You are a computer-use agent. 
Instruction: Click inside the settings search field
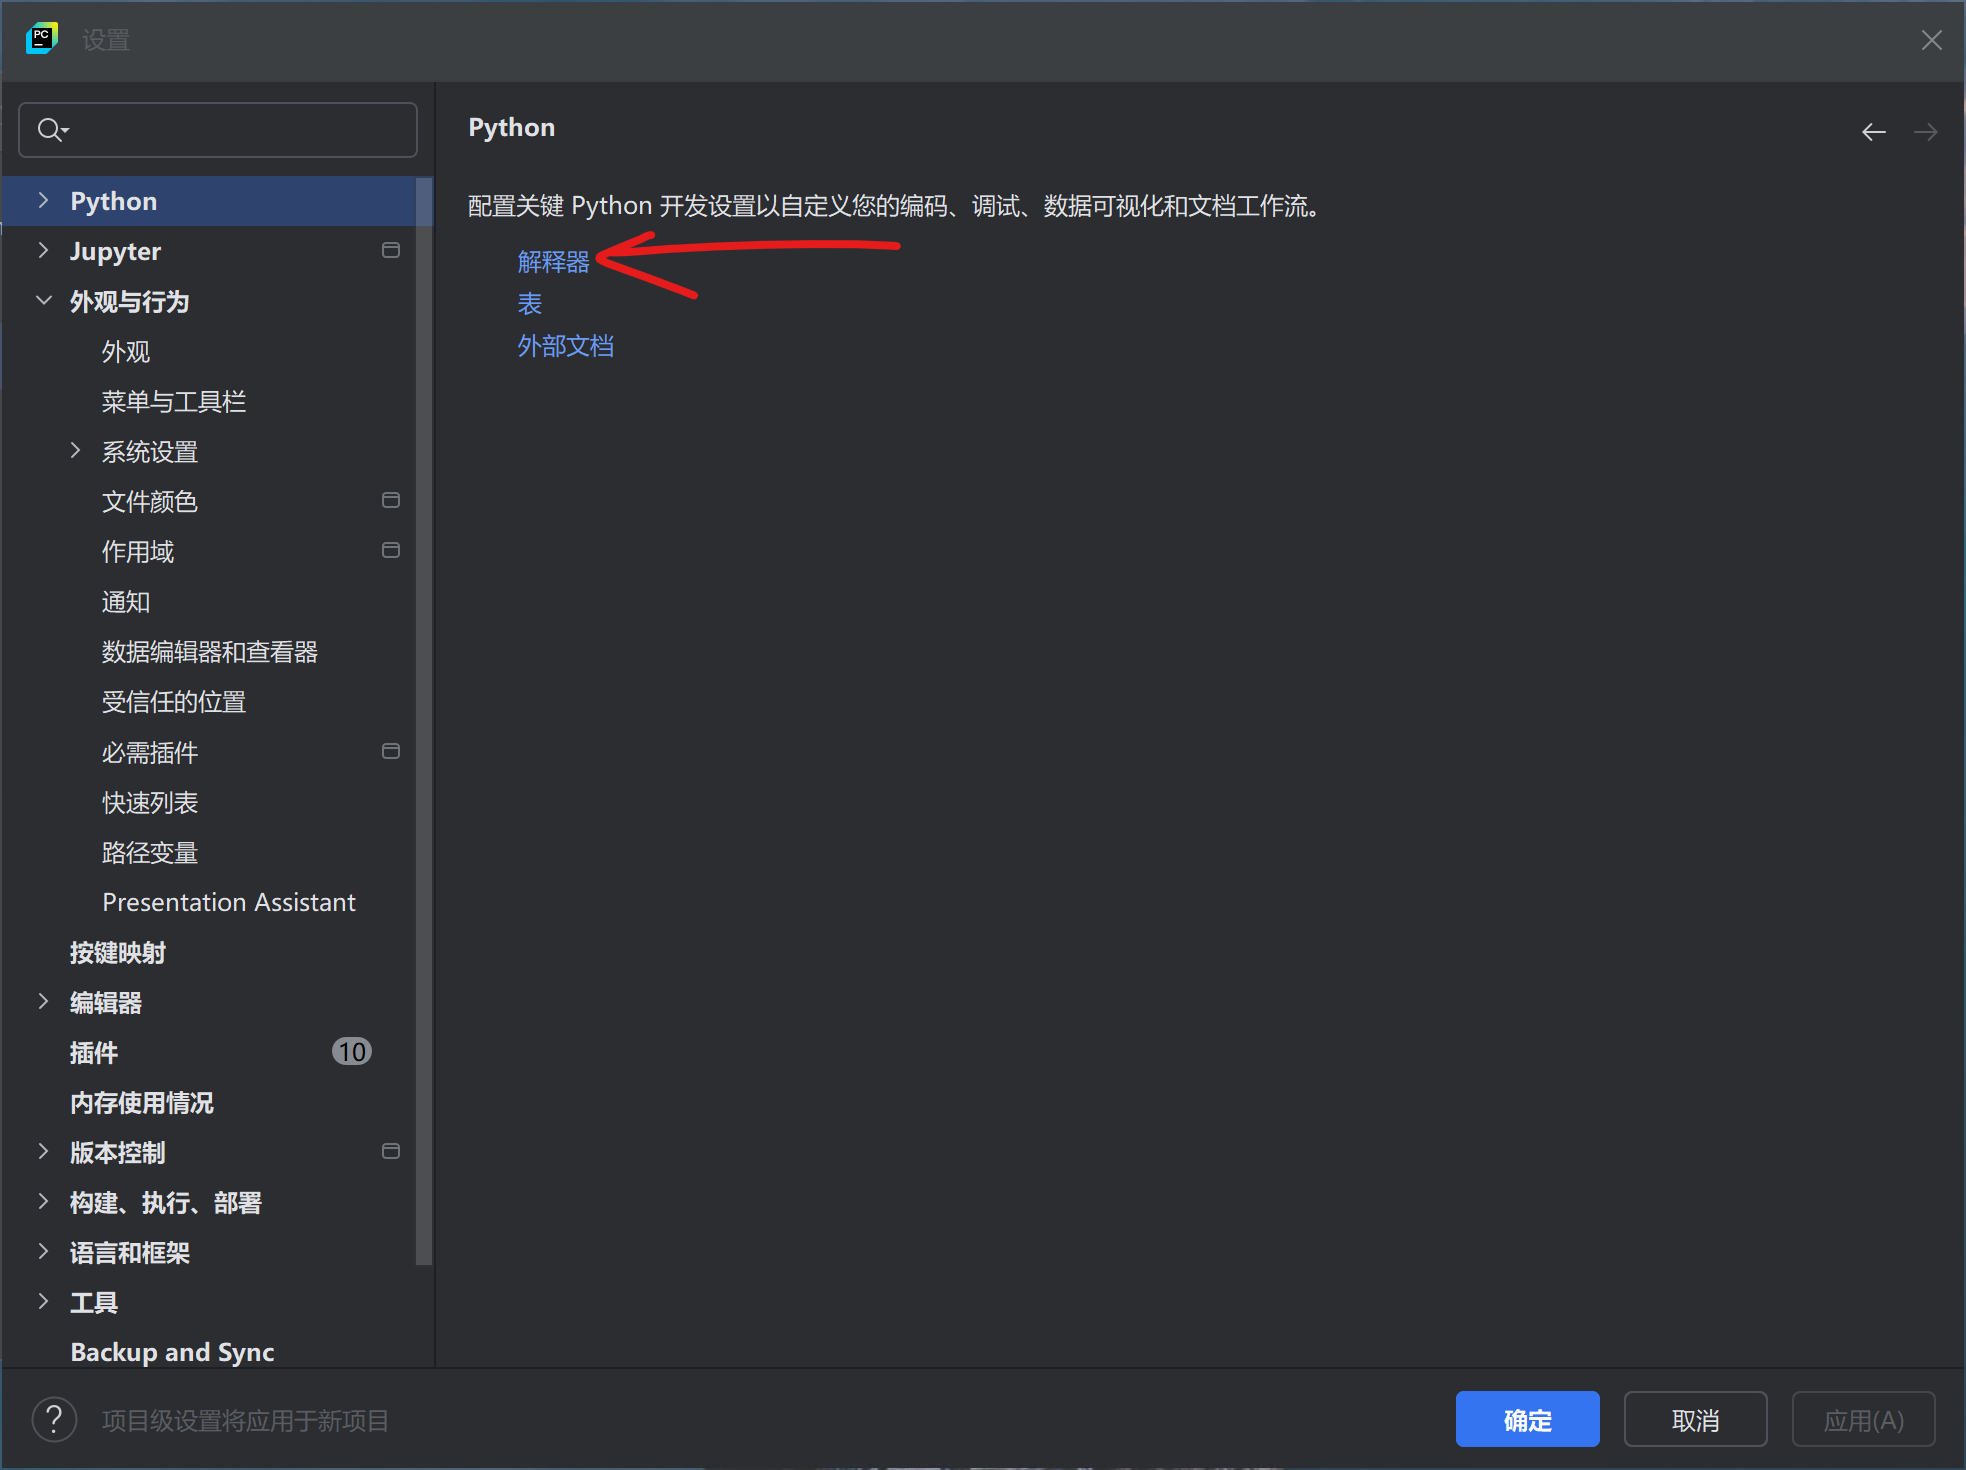tap(240, 130)
